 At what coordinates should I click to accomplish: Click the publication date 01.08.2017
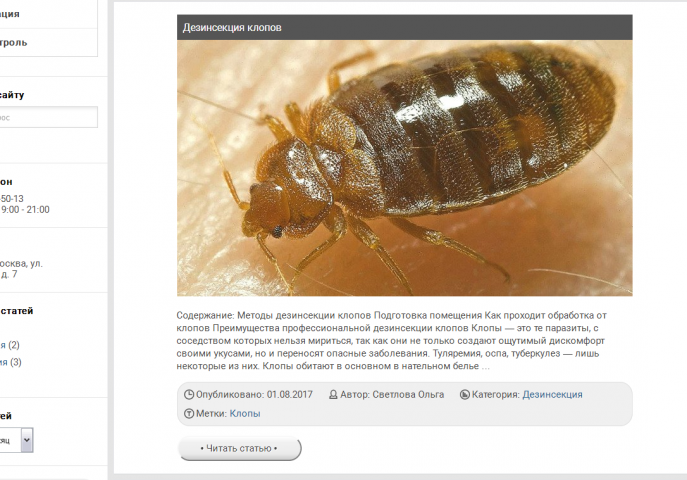pyautogui.click(x=290, y=395)
